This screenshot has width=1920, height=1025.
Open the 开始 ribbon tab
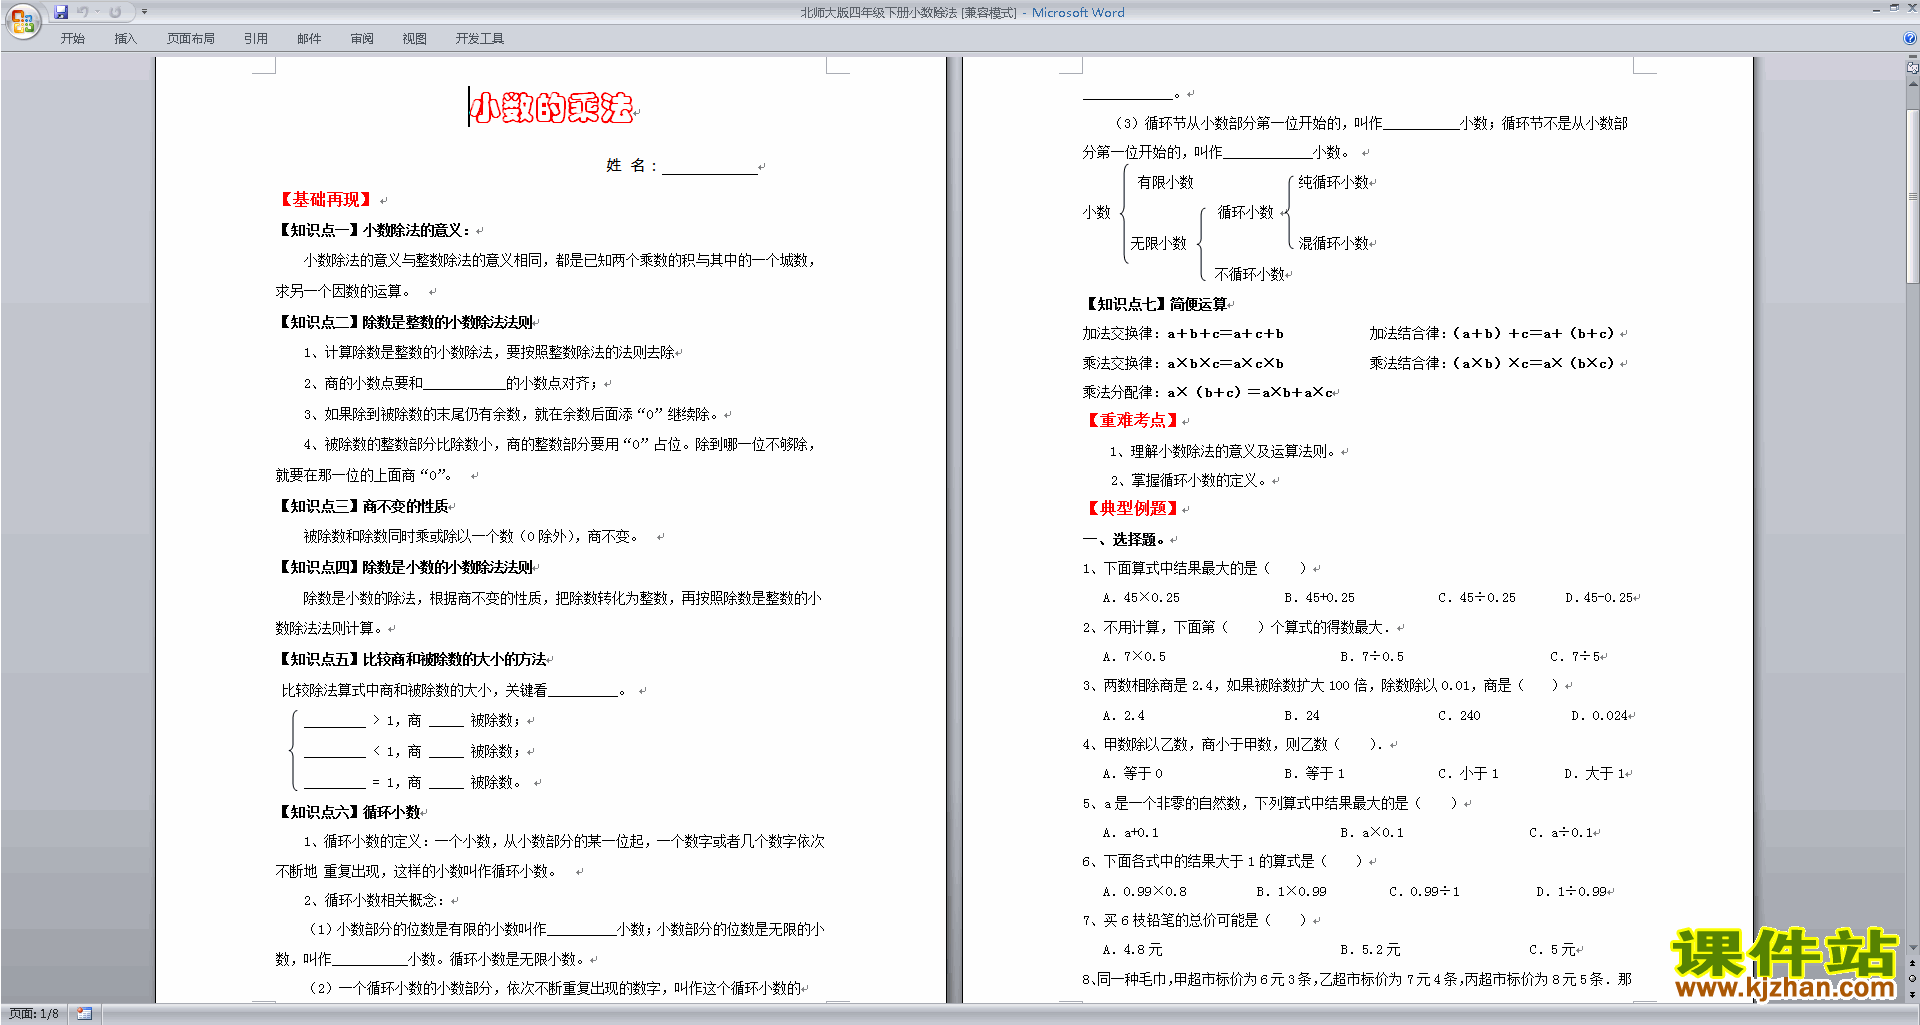(x=72, y=39)
